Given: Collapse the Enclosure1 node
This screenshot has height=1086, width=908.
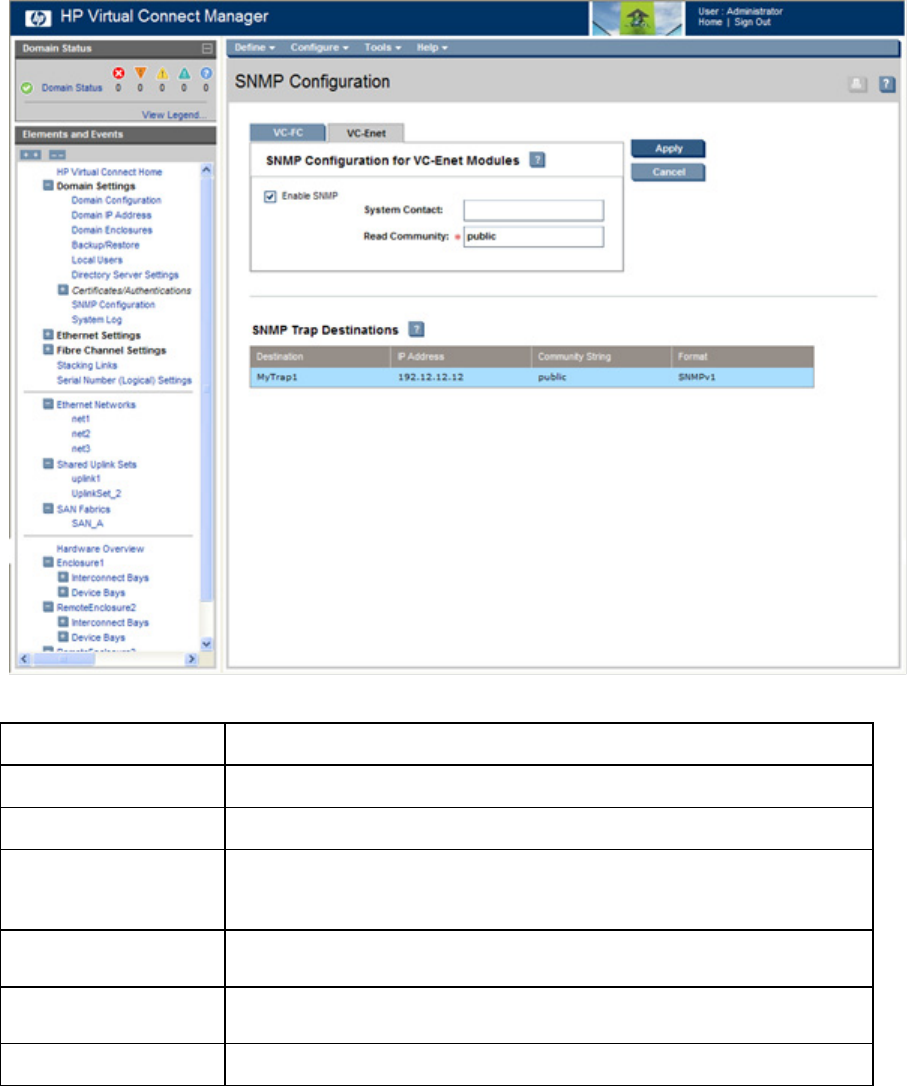Looking at the screenshot, I should click(x=48, y=562).
